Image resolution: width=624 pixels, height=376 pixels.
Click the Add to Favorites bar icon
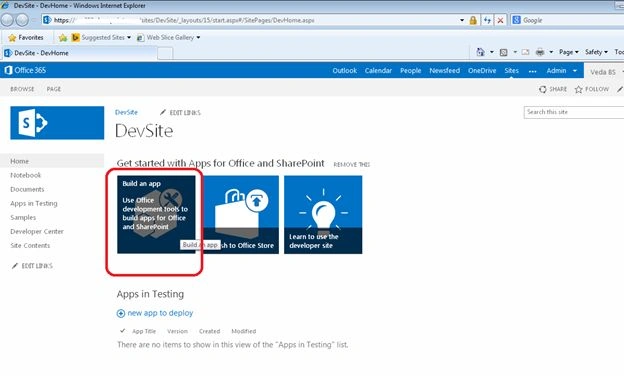(x=62, y=37)
